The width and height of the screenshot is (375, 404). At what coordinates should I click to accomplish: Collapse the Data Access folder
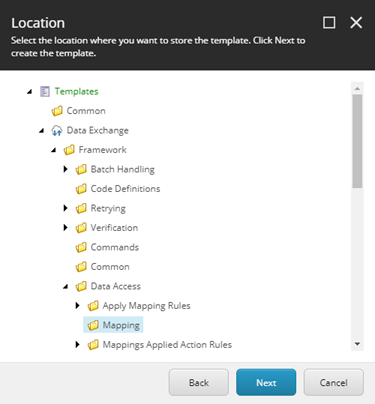[66, 287]
